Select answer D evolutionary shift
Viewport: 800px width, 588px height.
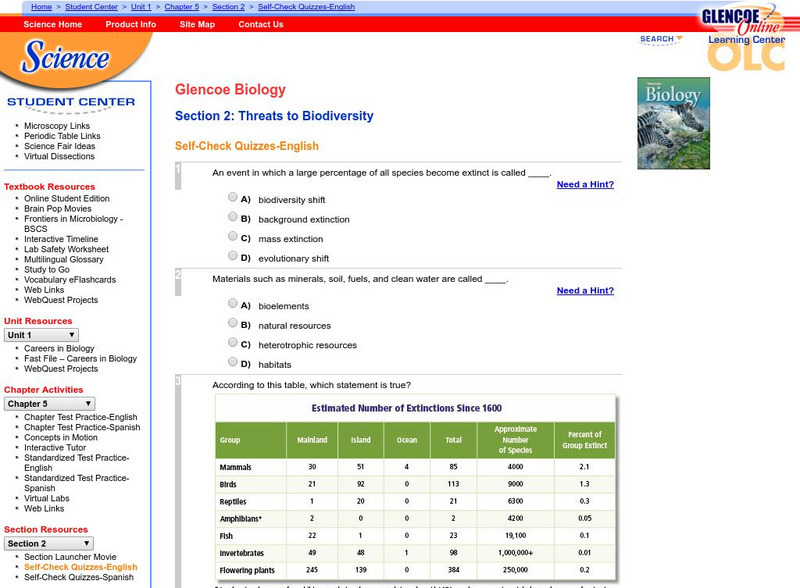pyautogui.click(x=233, y=255)
